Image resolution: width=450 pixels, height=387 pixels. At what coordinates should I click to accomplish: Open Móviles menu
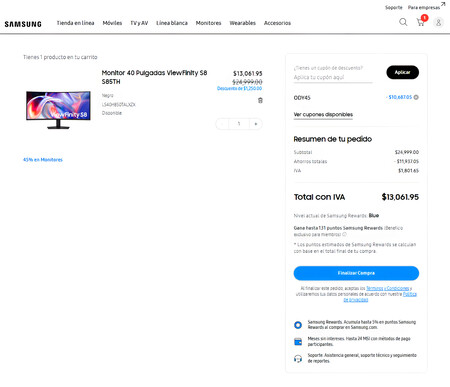tap(112, 23)
